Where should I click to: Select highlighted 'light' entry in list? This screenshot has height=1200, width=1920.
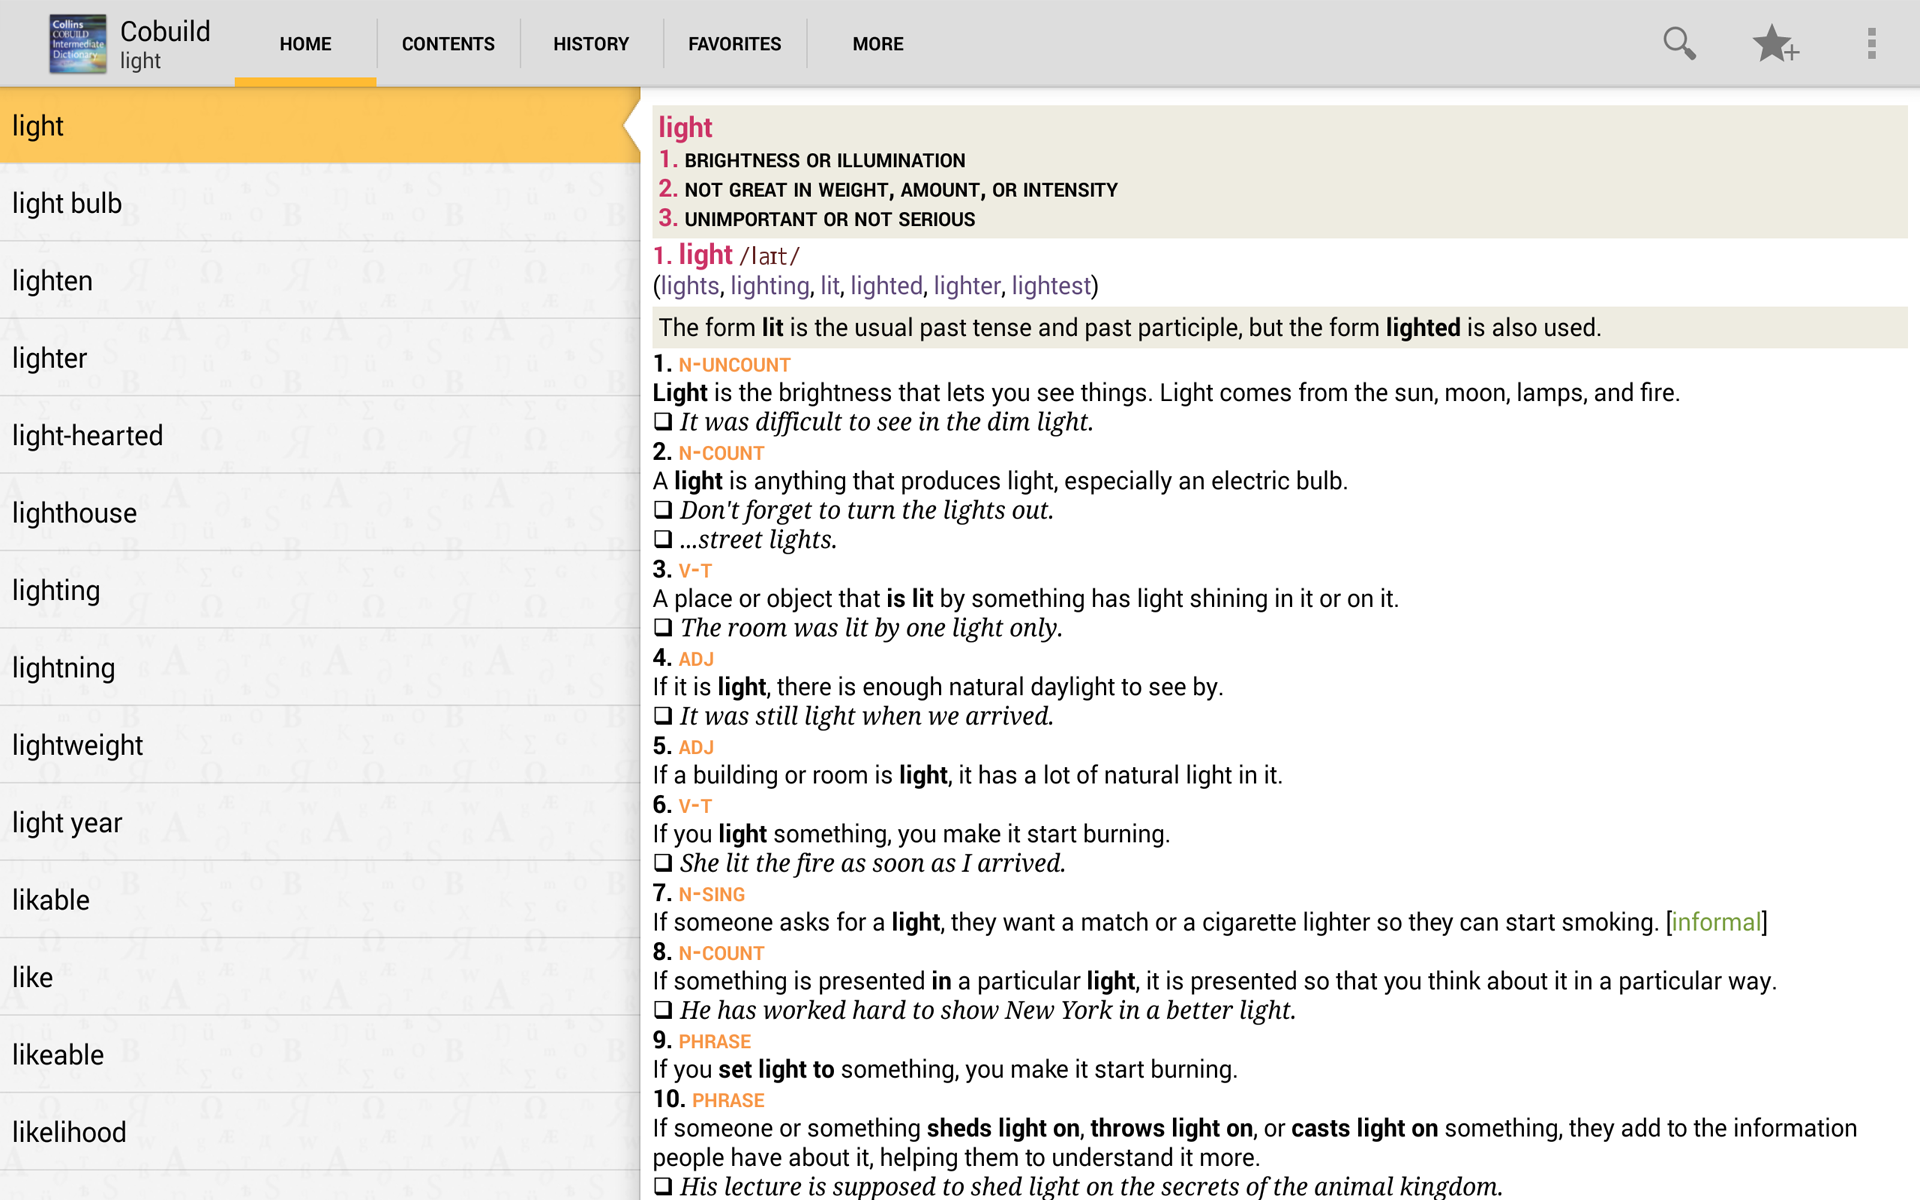tap(38, 127)
